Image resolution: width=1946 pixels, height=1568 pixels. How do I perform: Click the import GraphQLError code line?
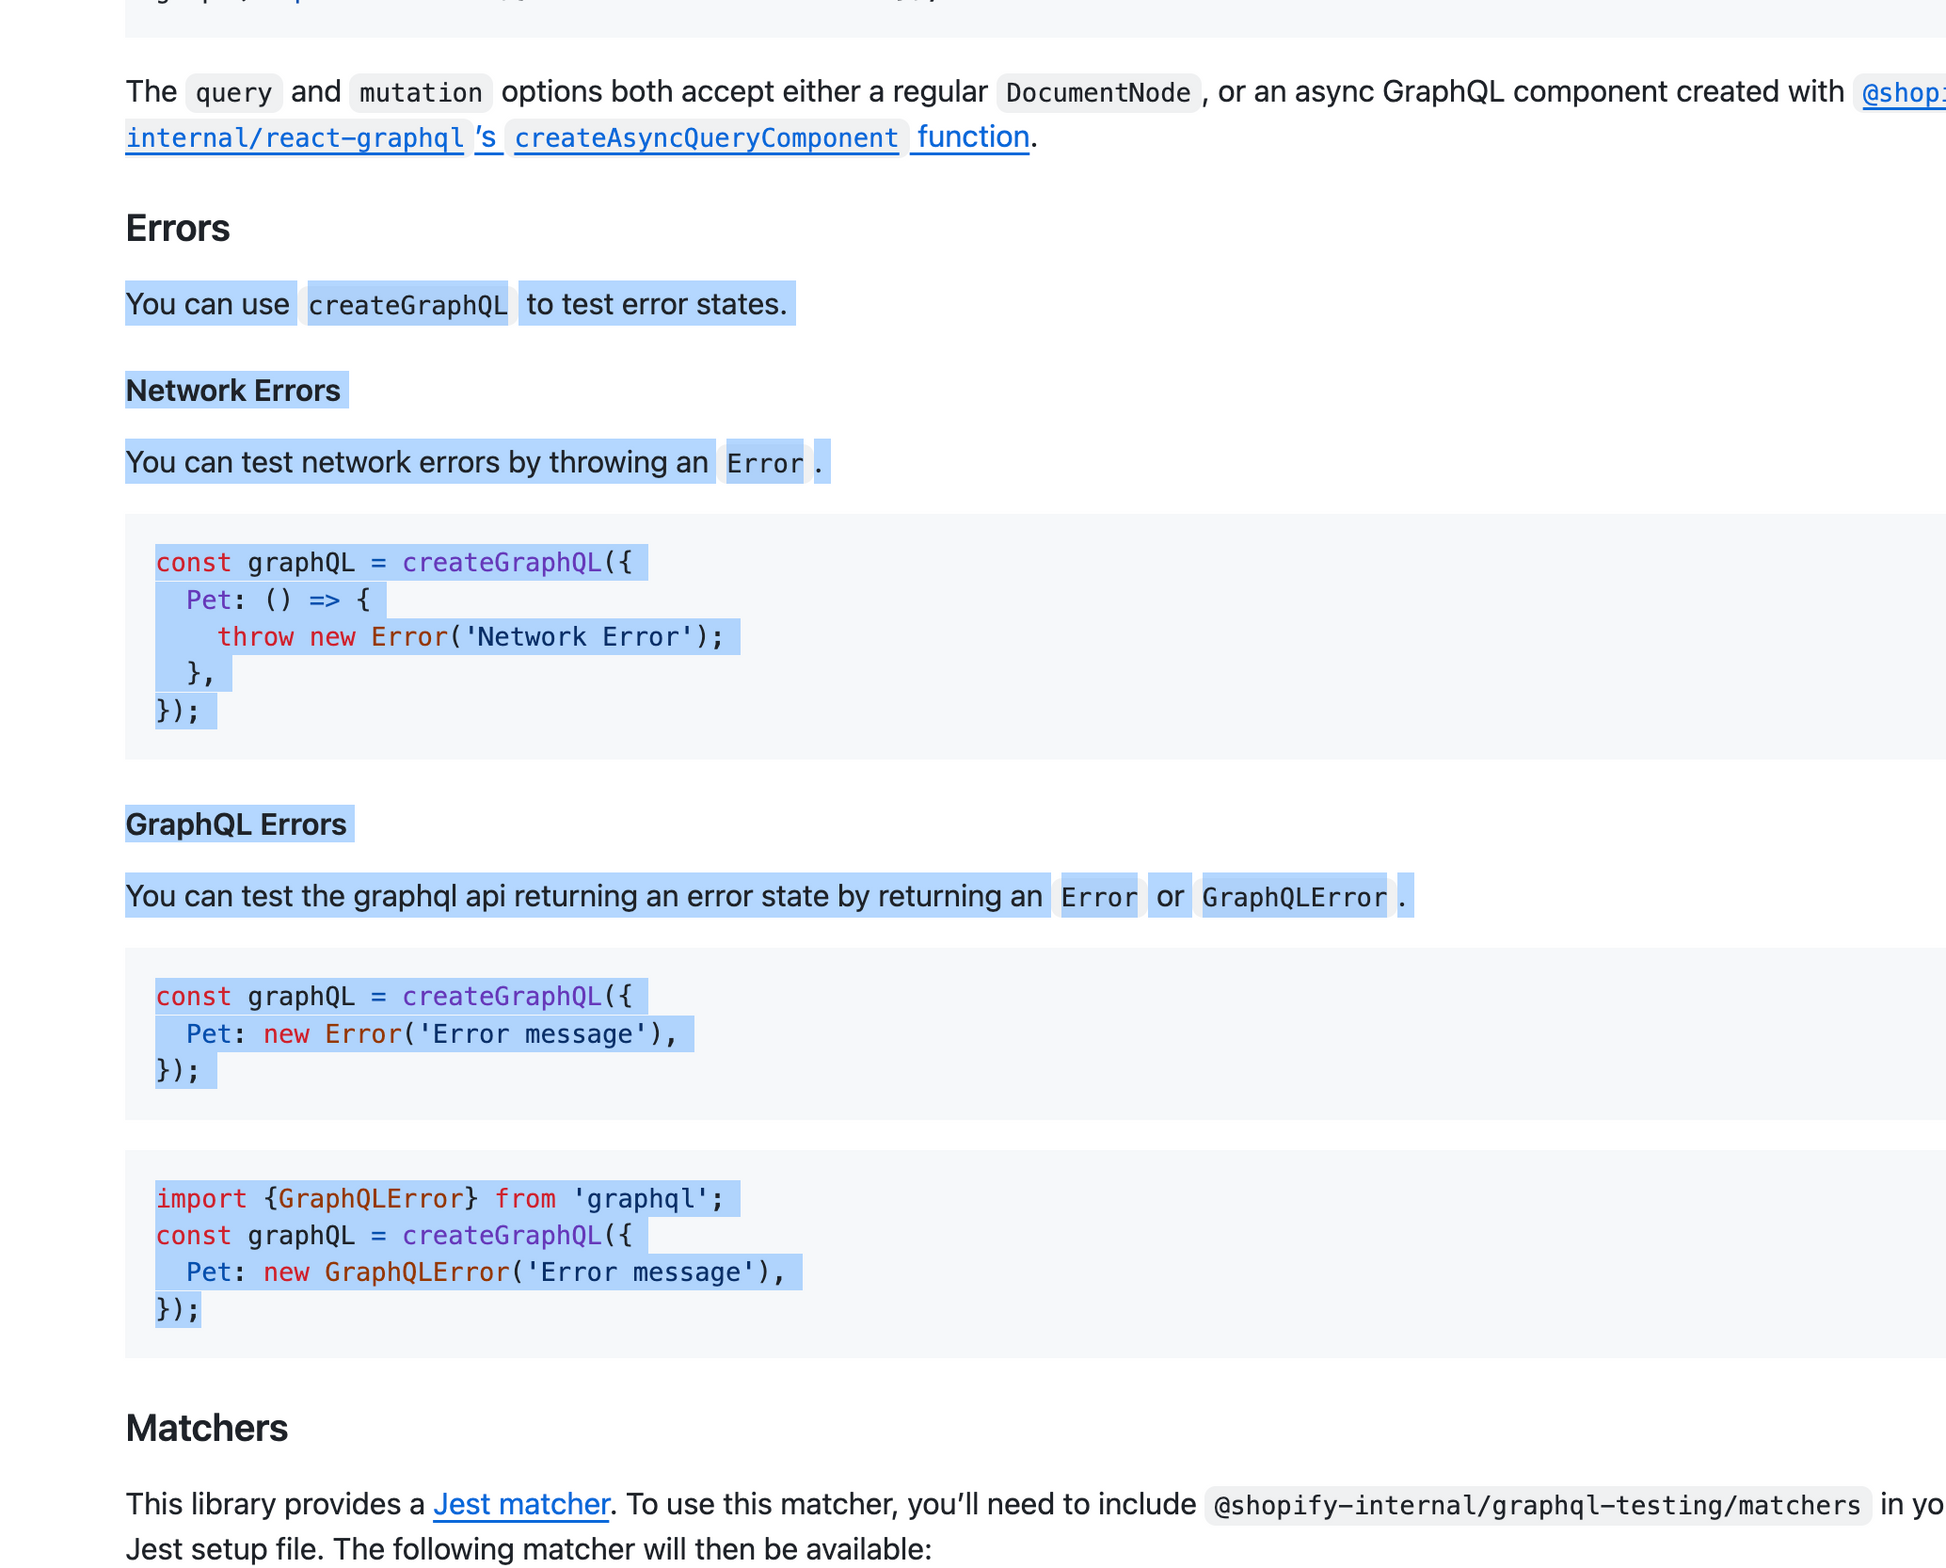[x=439, y=1199]
